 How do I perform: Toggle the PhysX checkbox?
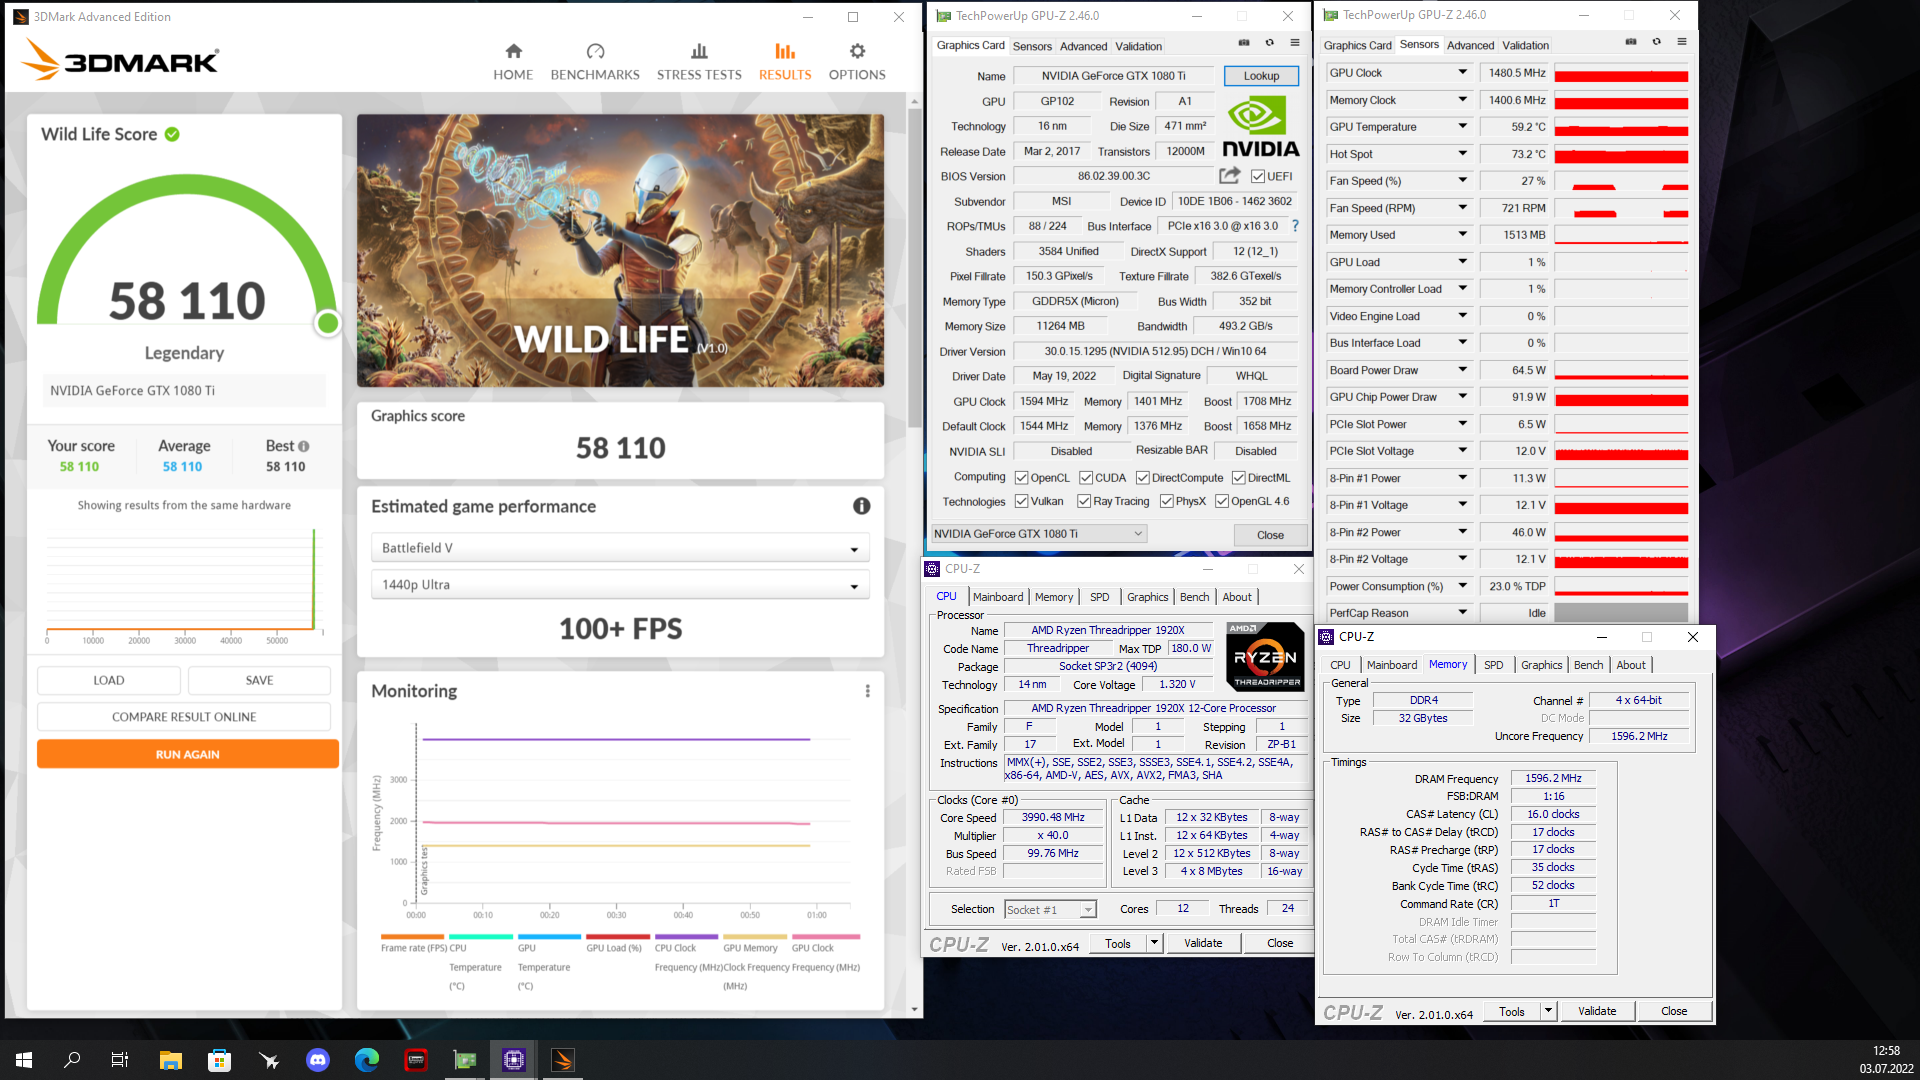tap(1166, 501)
